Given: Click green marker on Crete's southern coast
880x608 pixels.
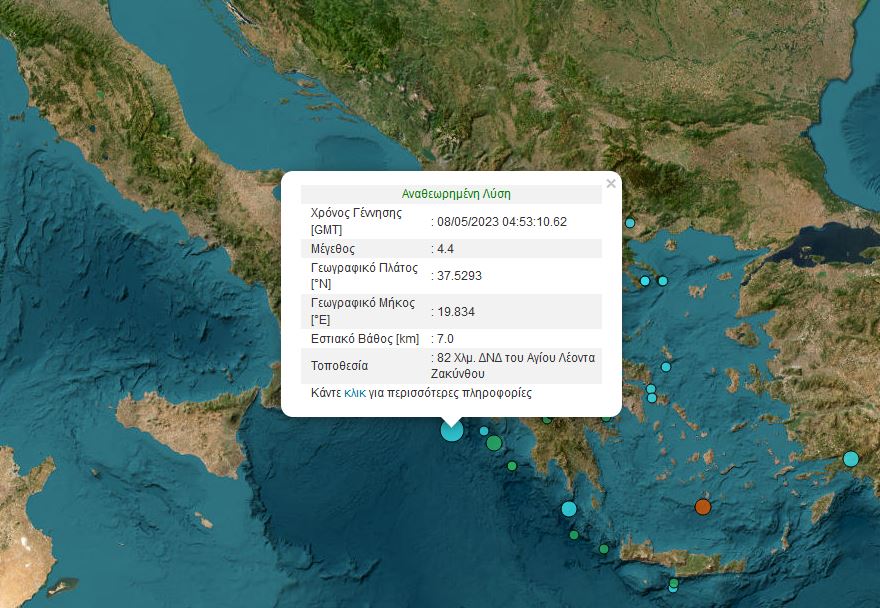Looking at the screenshot, I should point(674,583).
